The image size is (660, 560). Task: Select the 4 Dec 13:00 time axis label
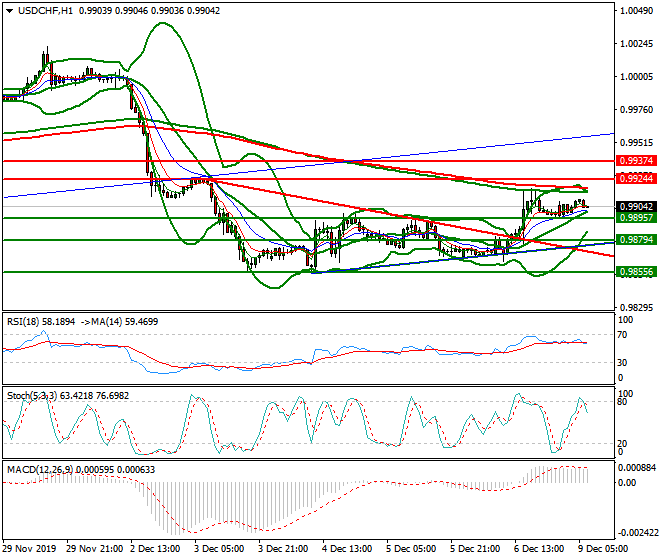click(x=347, y=549)
